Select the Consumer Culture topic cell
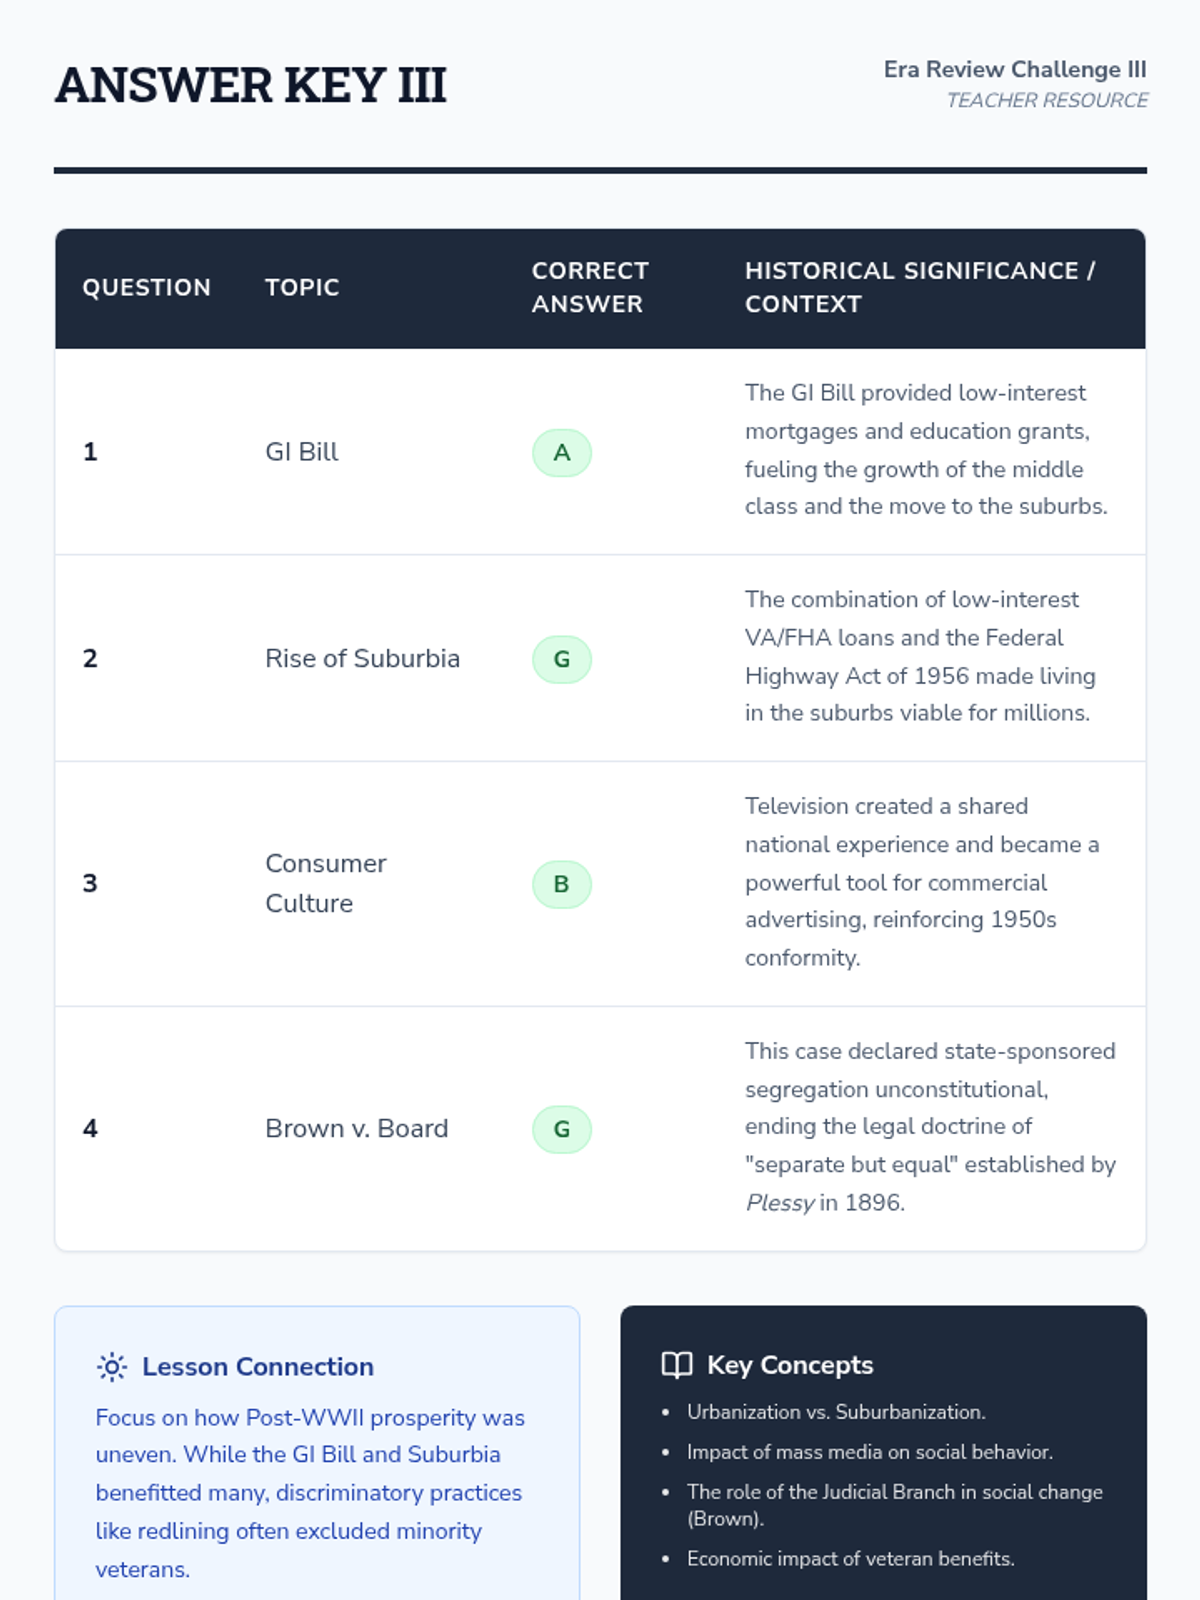1200x1600 pixels. click(326, 884)
